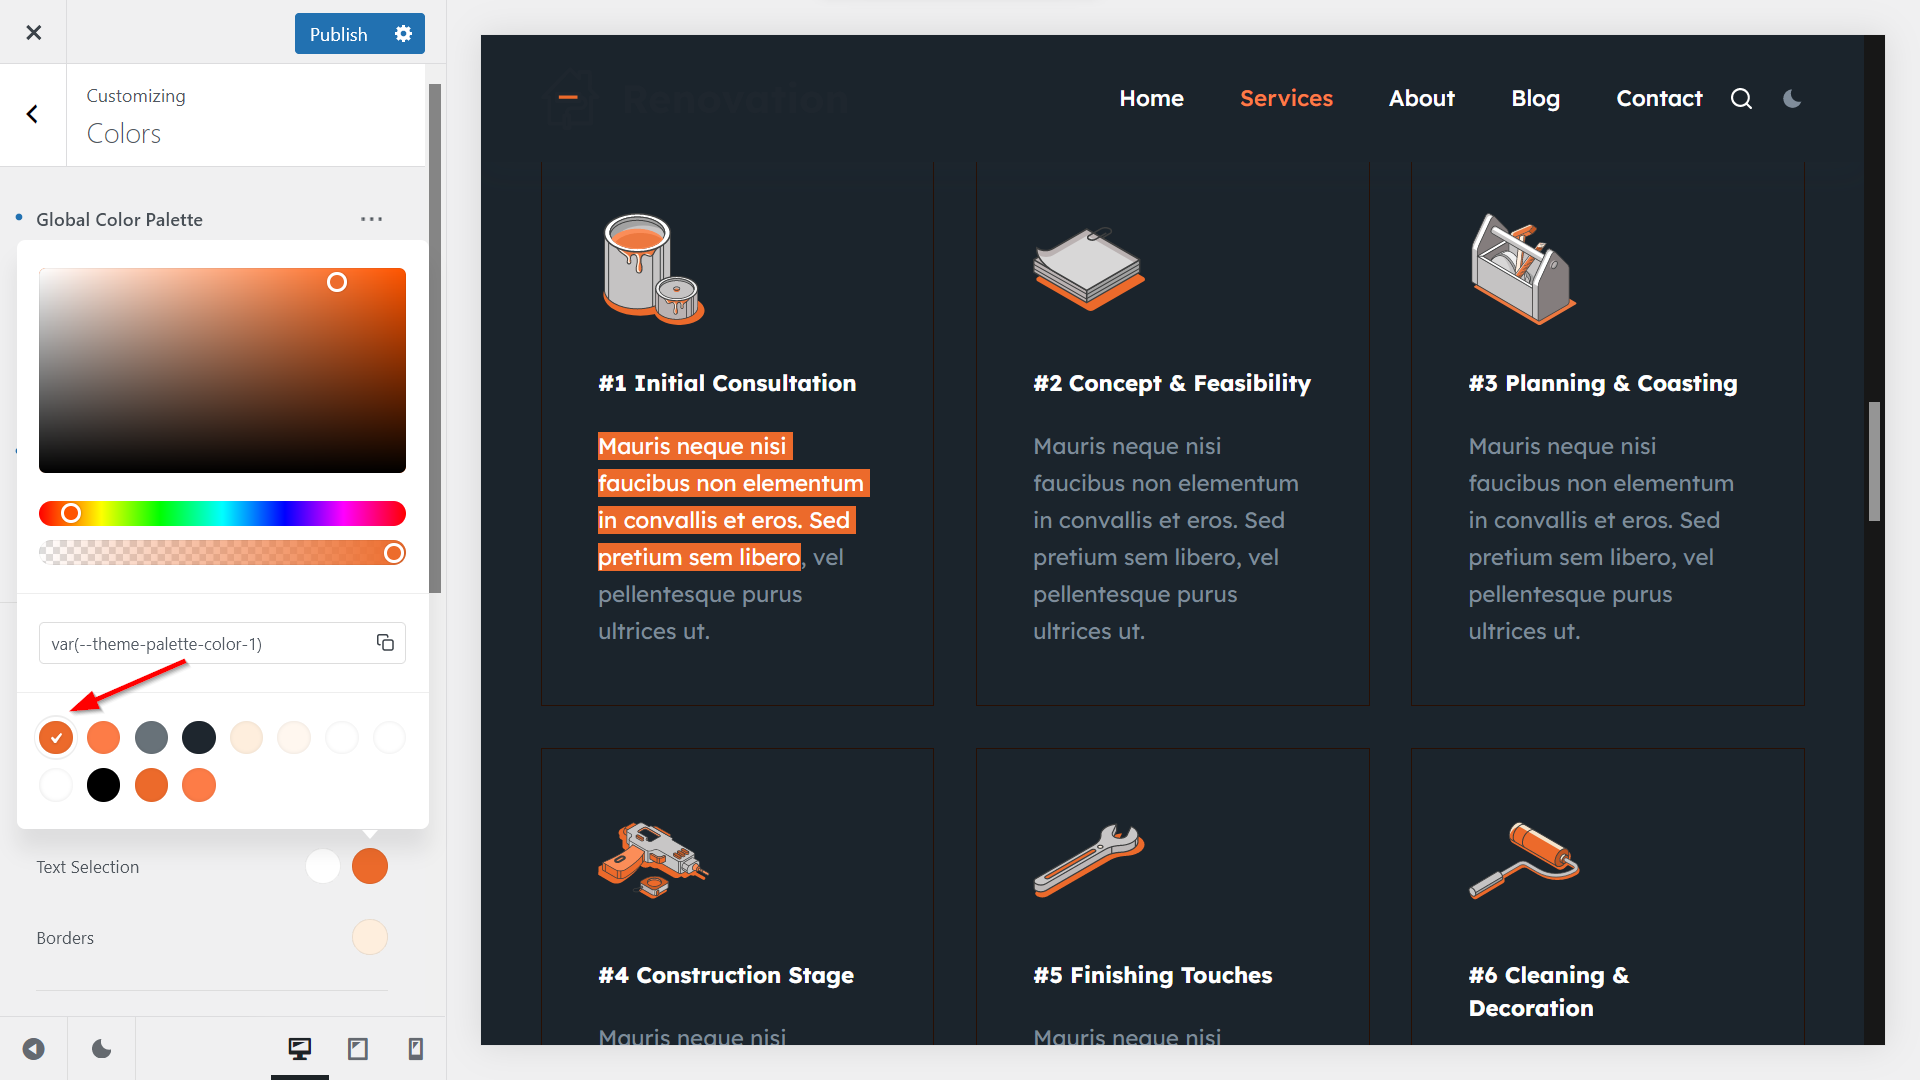Screen dimensions: 1920x1080
Task: Click the Publish button
Action: pyautogui.click(x=338, y=33)
